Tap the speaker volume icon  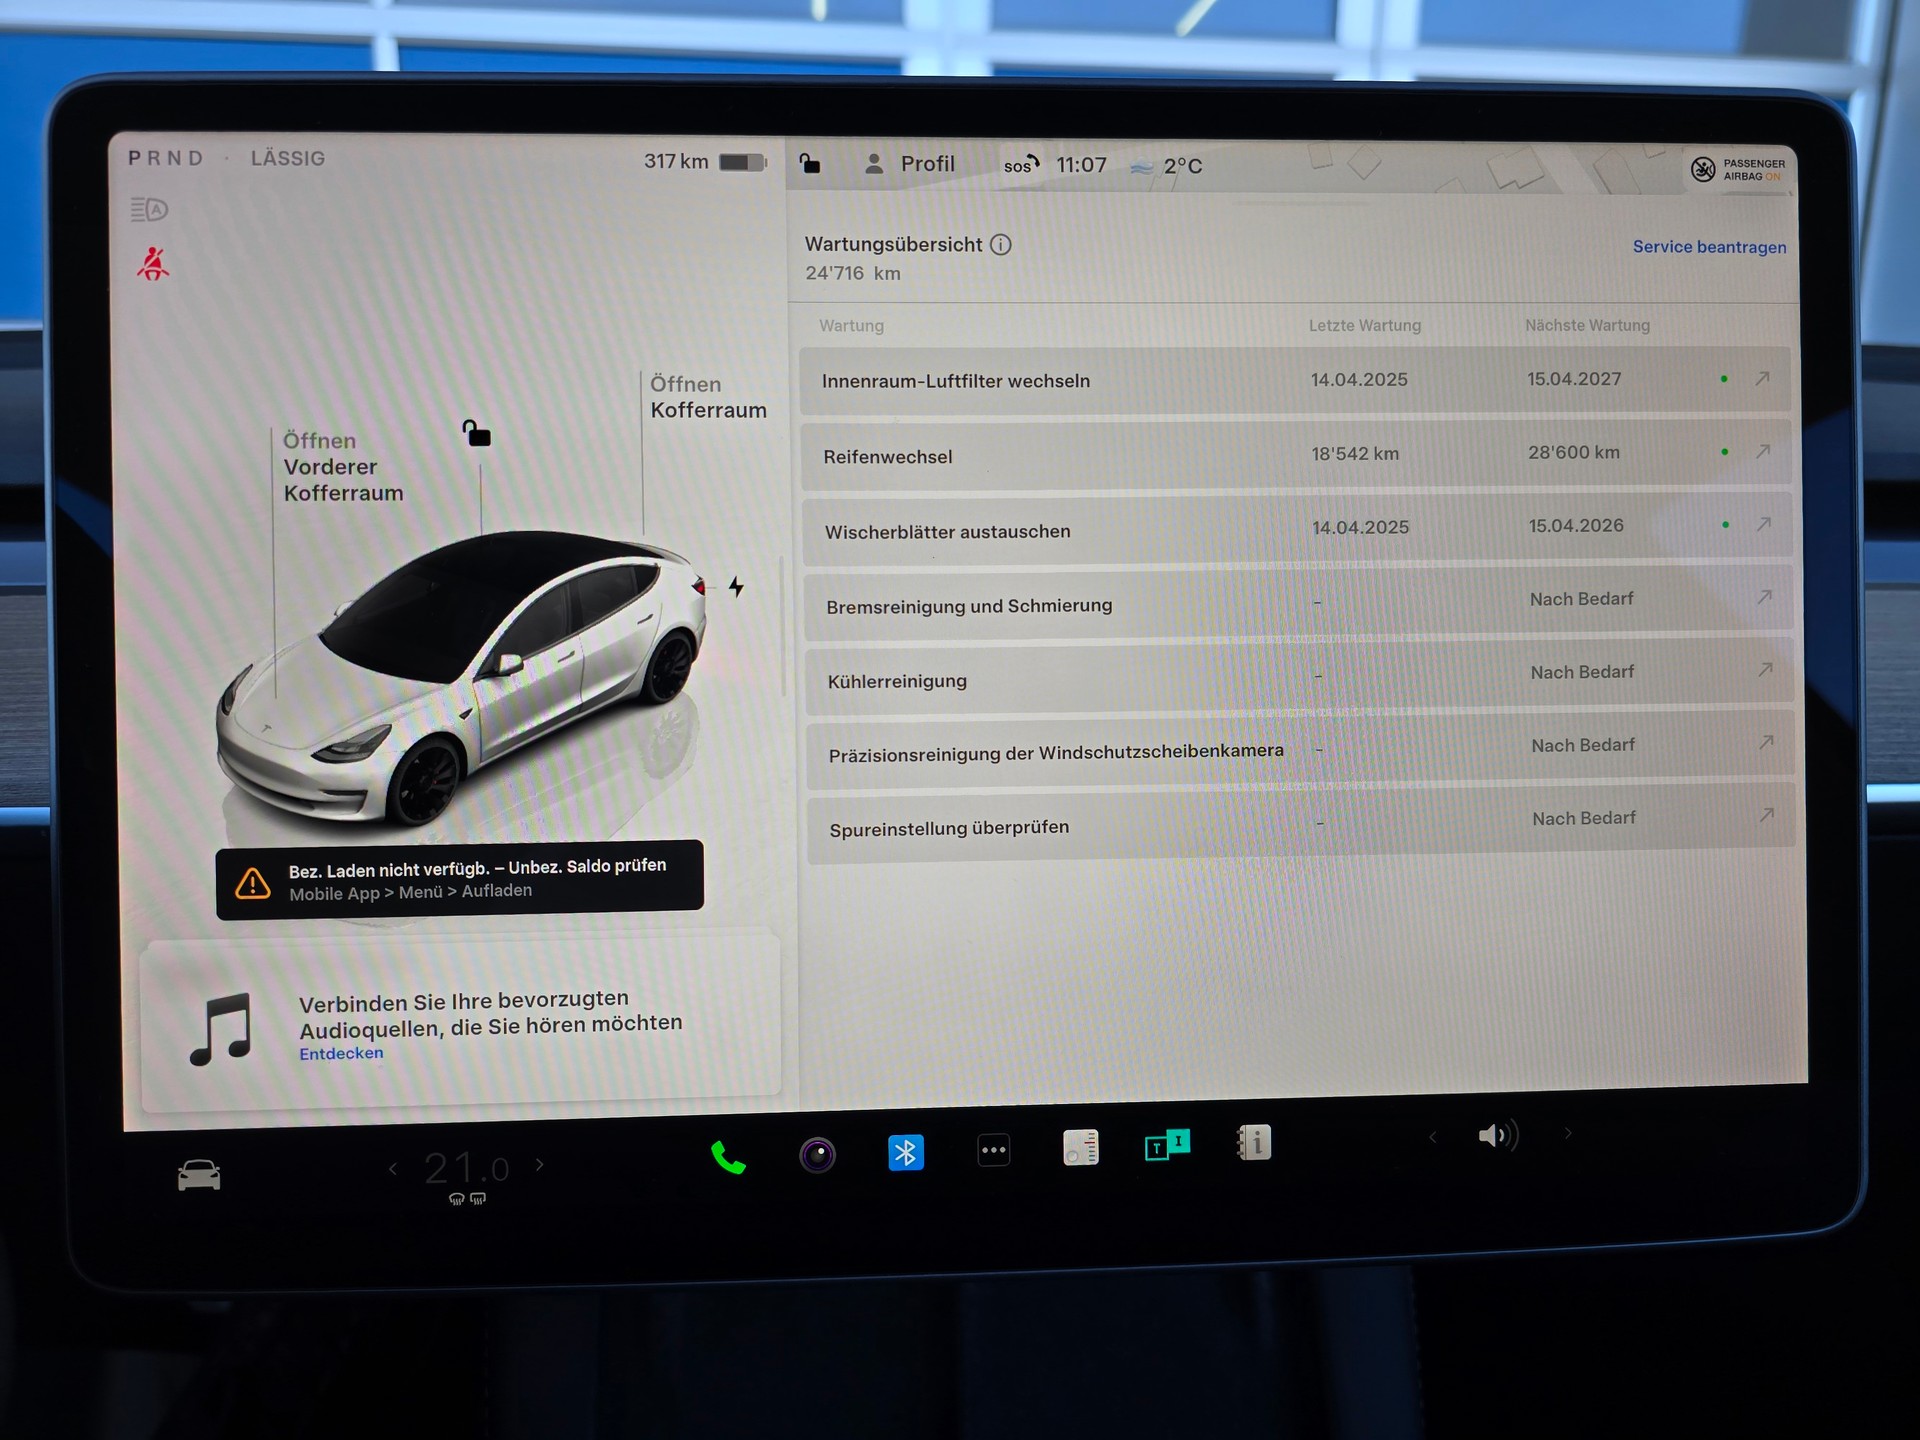click(1498, 1135)
